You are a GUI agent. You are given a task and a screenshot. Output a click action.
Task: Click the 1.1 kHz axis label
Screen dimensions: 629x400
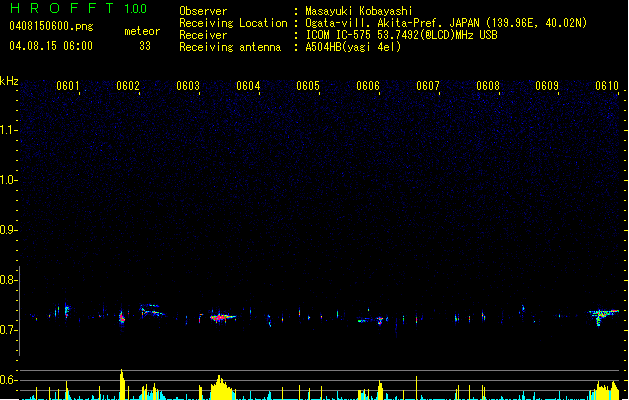(7, 130)
